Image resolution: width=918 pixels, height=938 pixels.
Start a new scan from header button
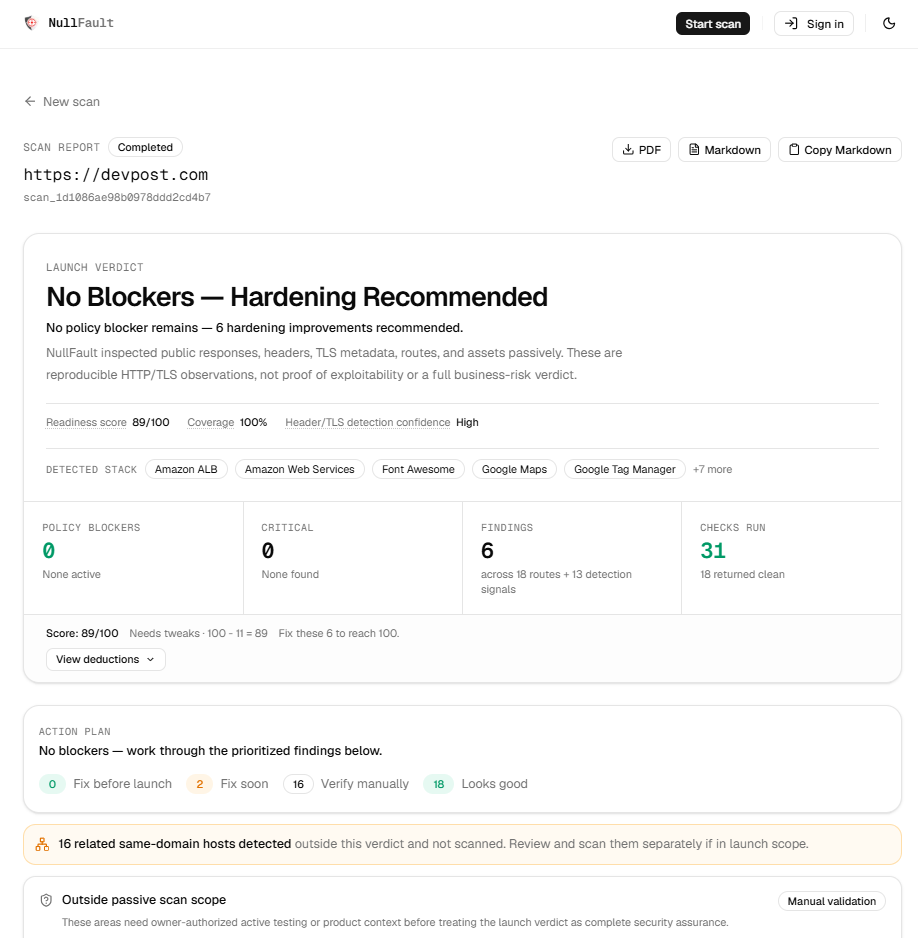(713, 24)
